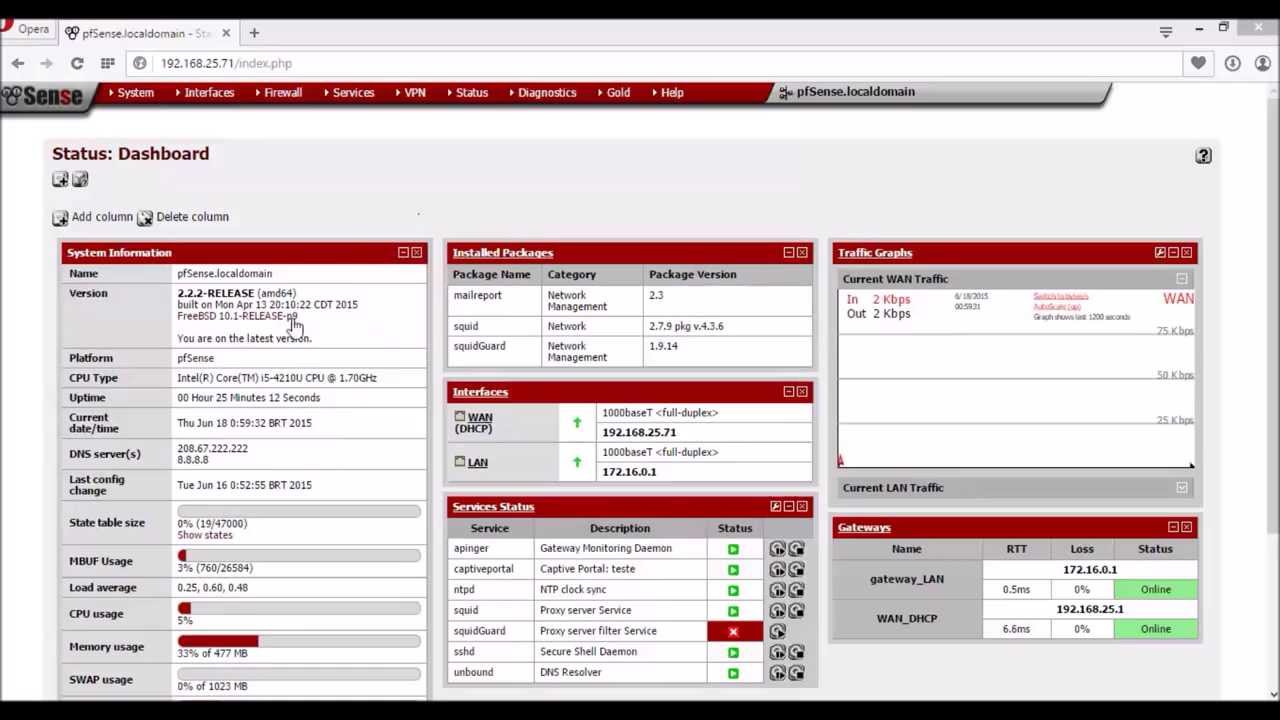Image resolution: width=1280 pixels, height=720 pixels.
Task: Minimize the Traffic Graphs widget
Action: click(1173, 253)
